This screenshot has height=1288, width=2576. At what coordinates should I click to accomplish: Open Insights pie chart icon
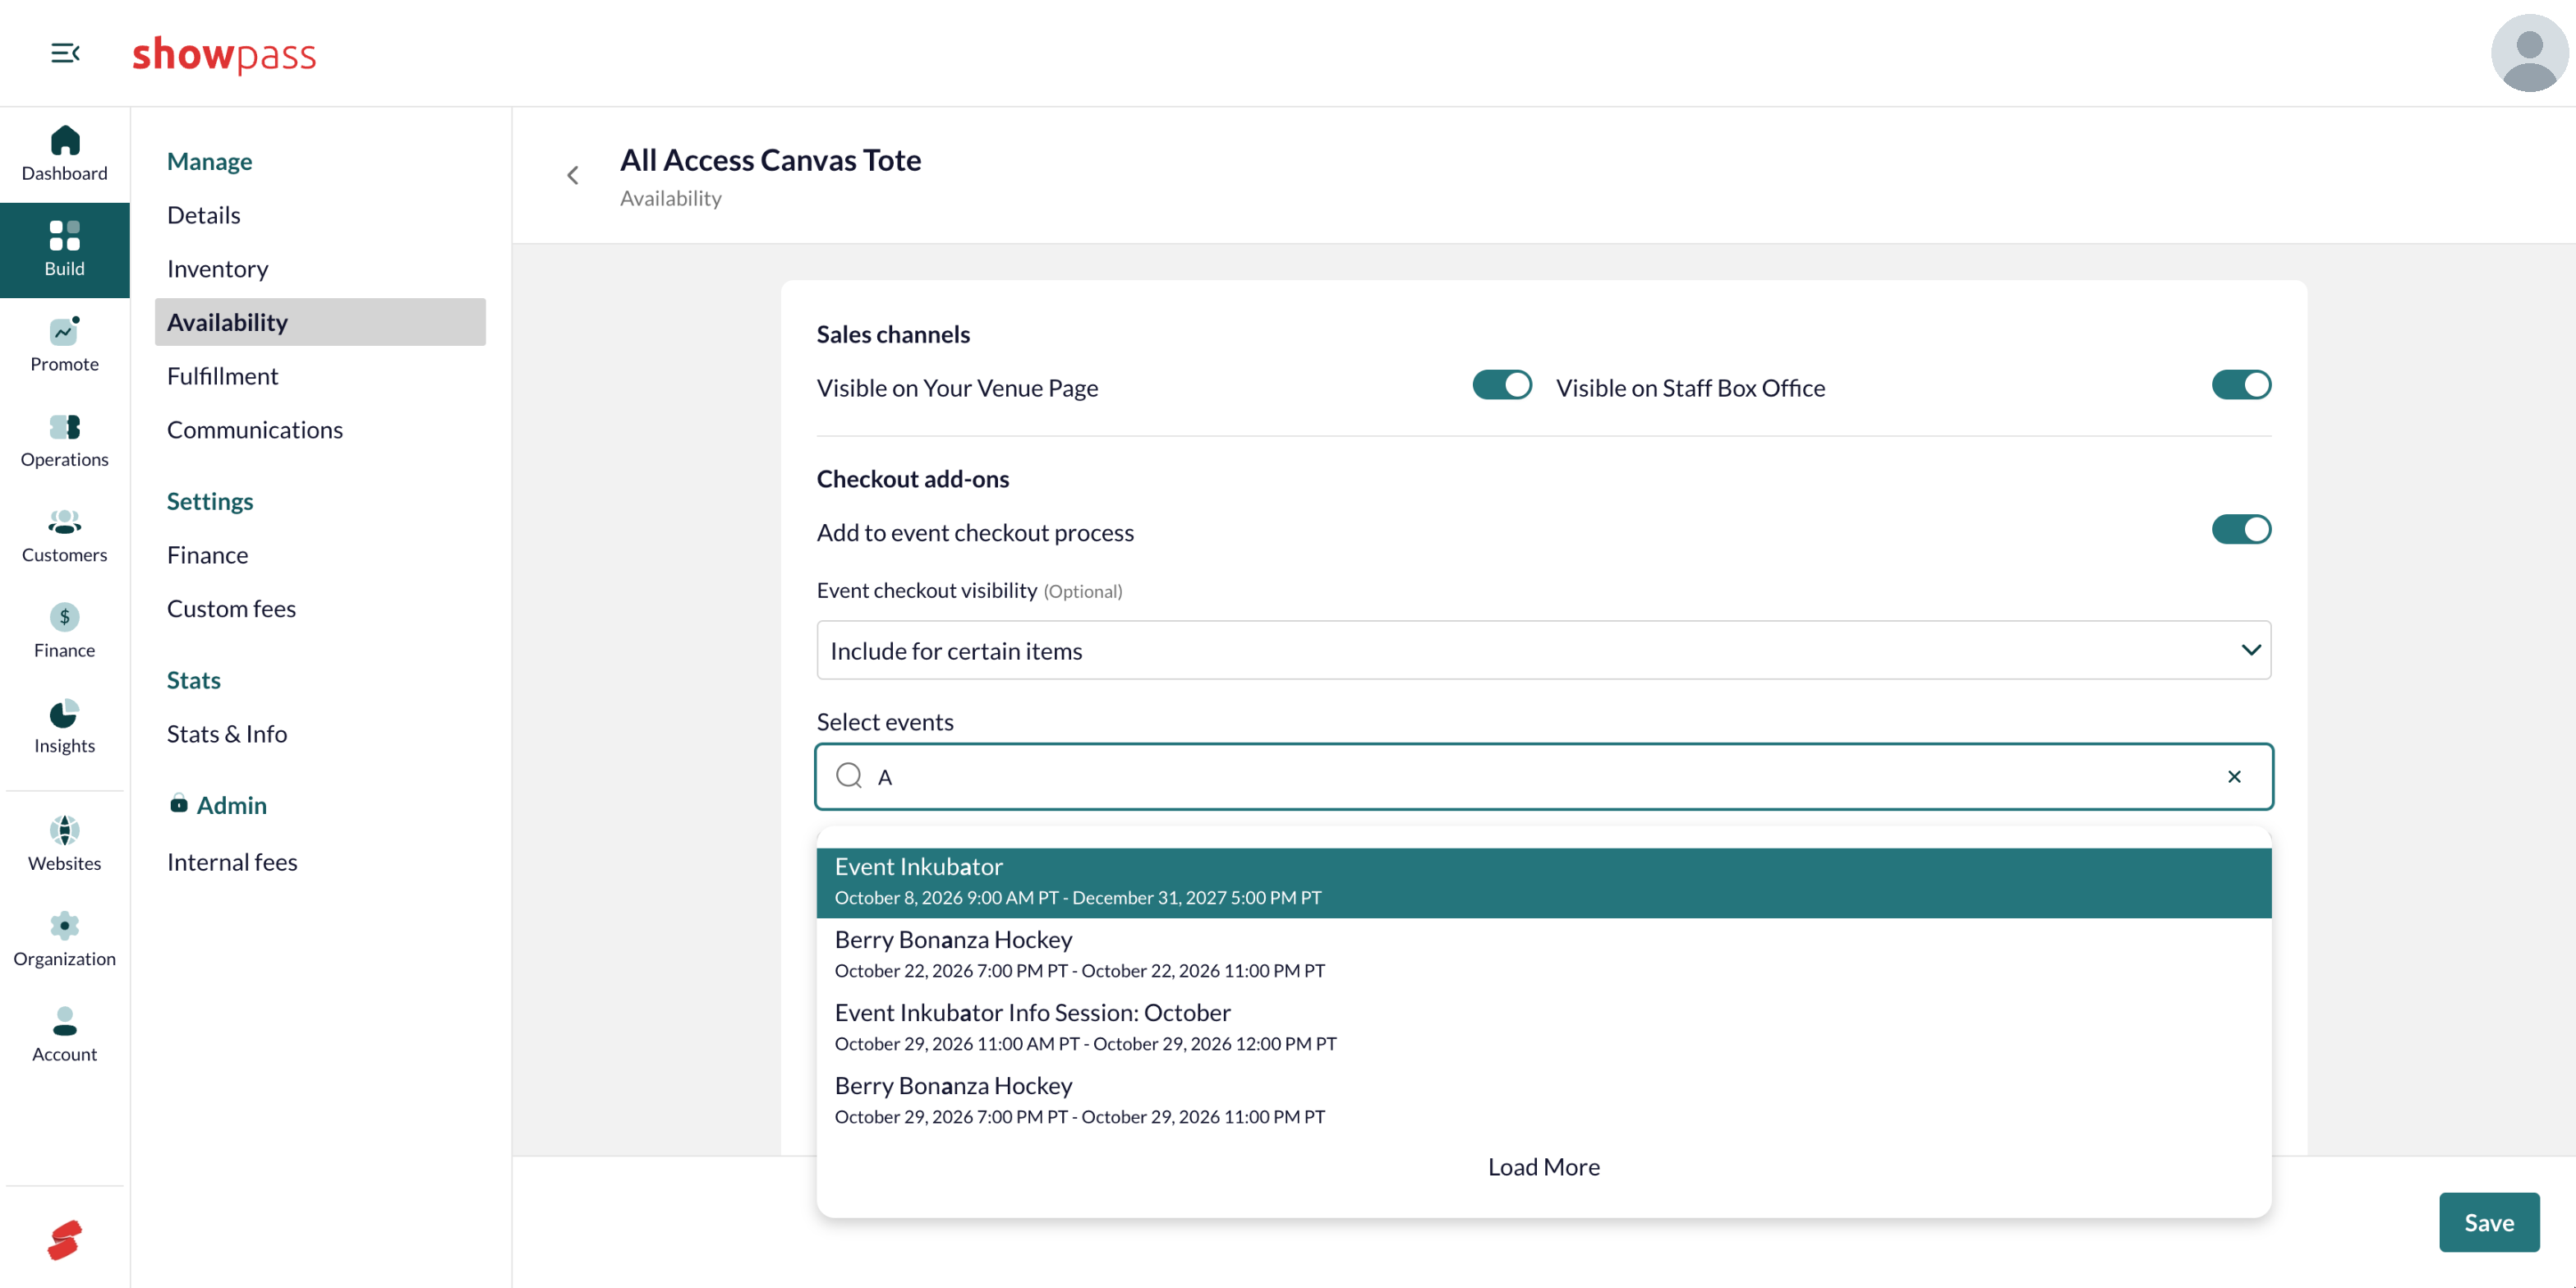click(65, 713)
